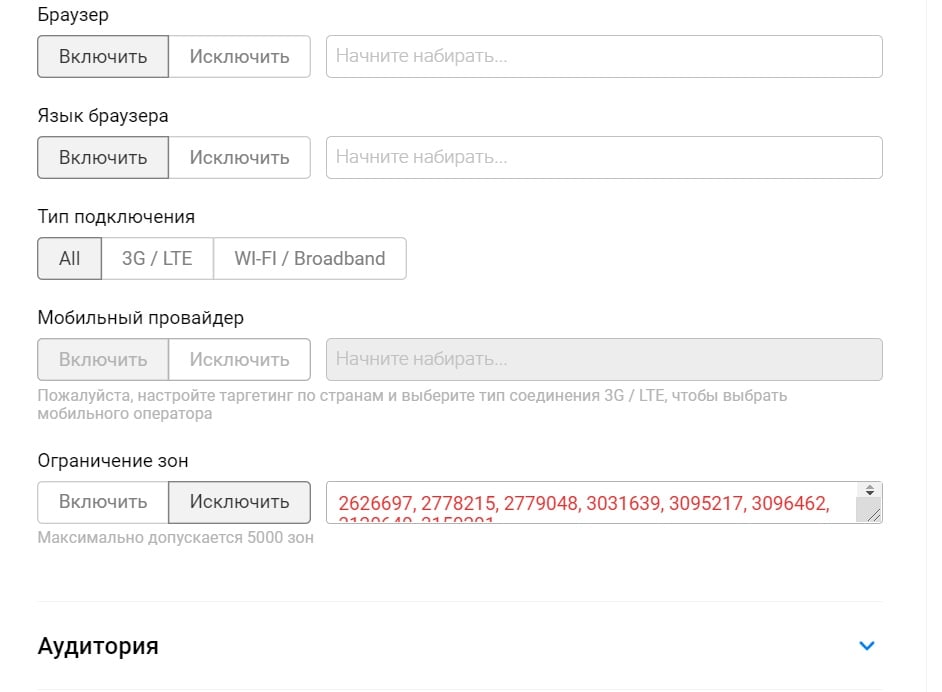Open the Аудитория section heading
The image size is (942, 692).
98,646
